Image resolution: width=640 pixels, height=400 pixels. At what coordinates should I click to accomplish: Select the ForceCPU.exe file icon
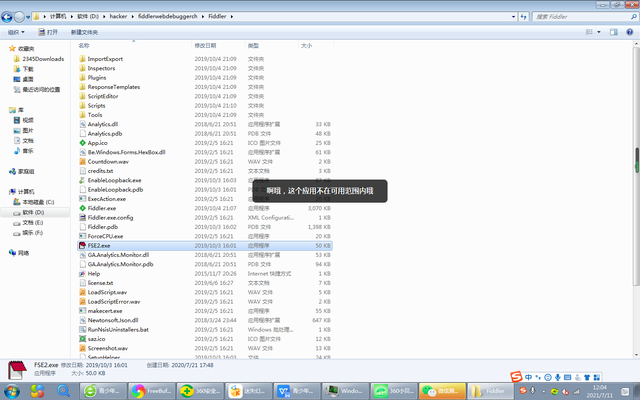[x=82, y=236]
